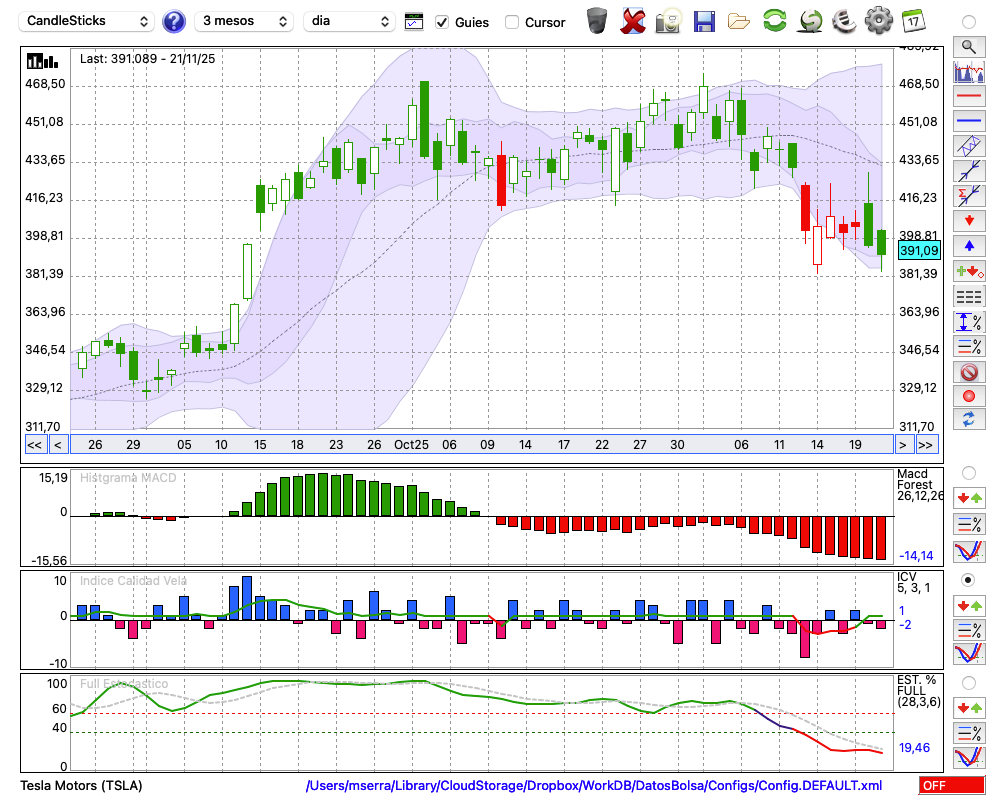Click the green dollar currency icon
Image resolution: width=1000 pixels, height=800 pixels.
[810, 21]
